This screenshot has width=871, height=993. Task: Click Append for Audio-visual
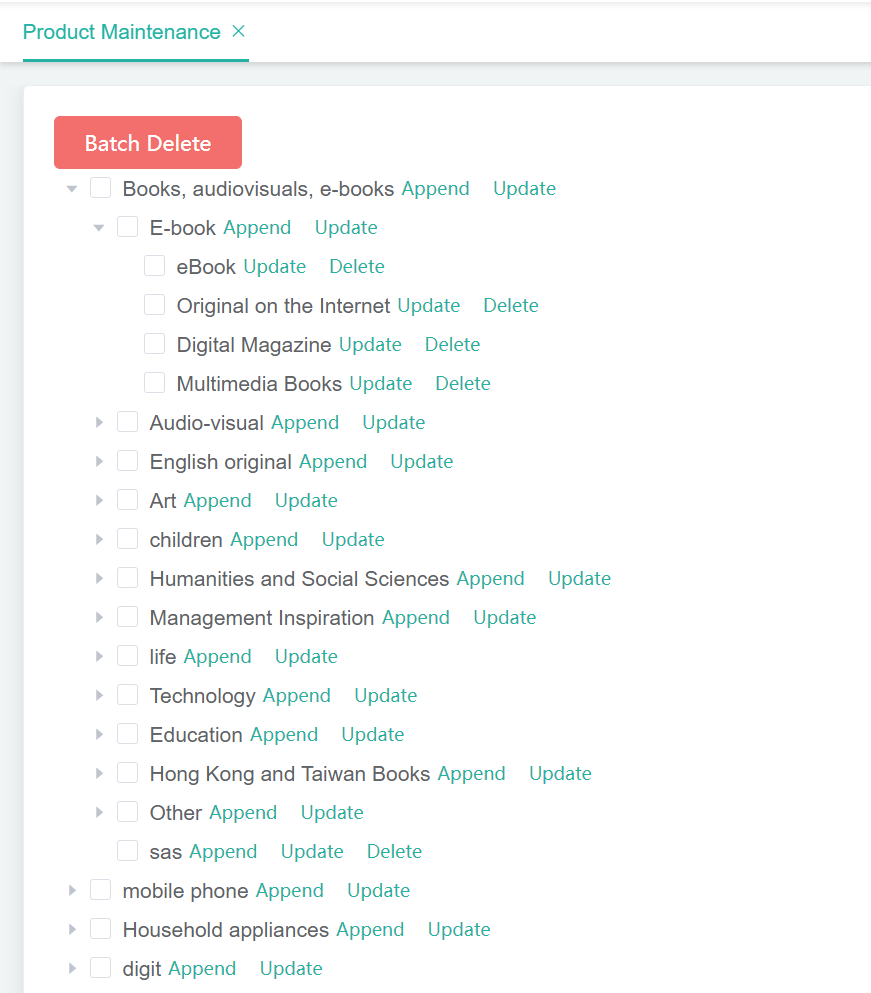pos(305,422)
